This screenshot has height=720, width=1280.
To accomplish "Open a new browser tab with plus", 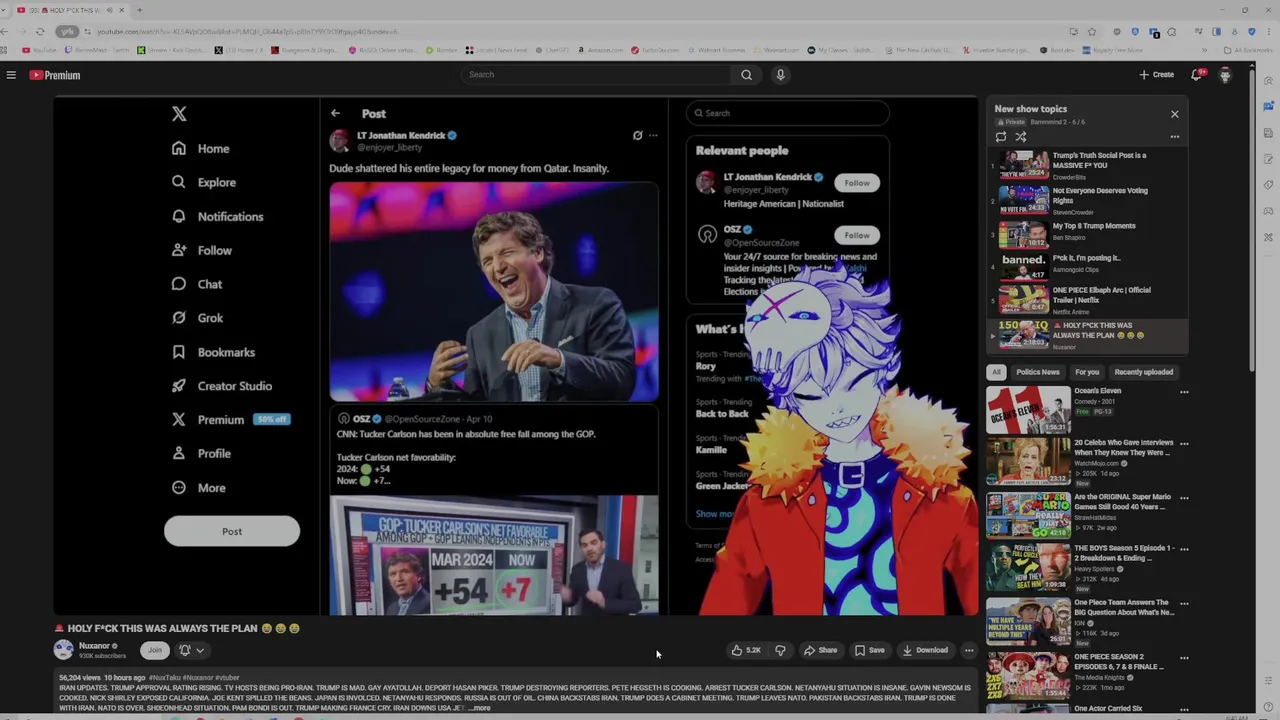I will click(139, 10).
